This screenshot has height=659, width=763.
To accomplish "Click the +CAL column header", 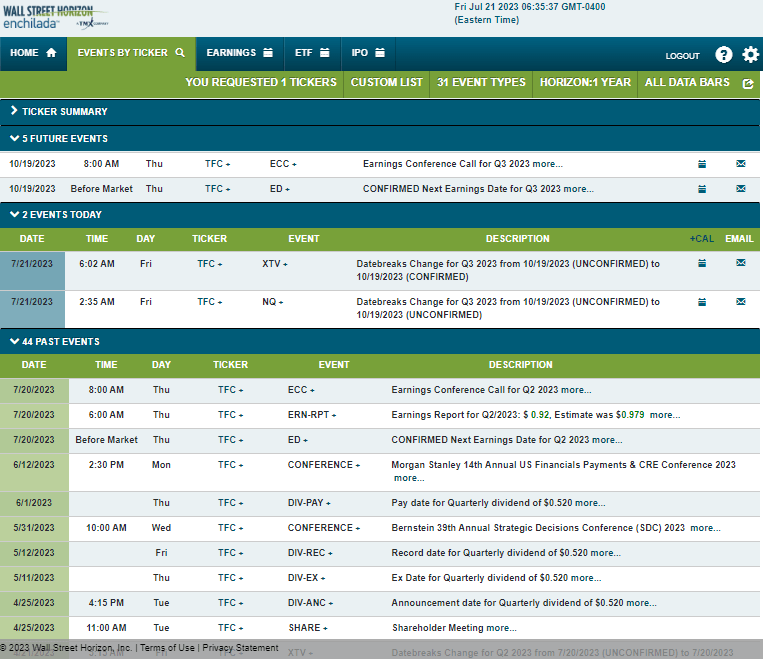I will pos(702,239).
